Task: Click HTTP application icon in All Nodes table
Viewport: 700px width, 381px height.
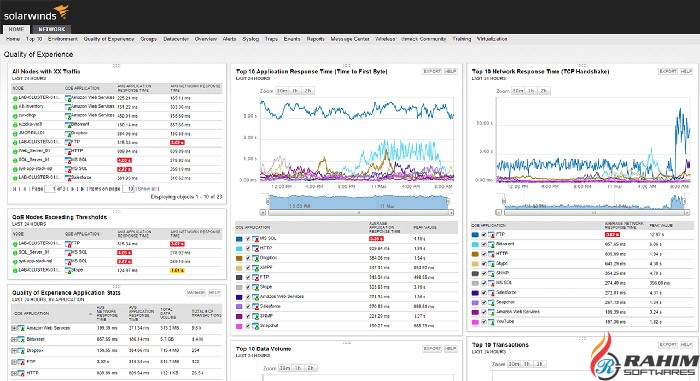Action: 68,151
